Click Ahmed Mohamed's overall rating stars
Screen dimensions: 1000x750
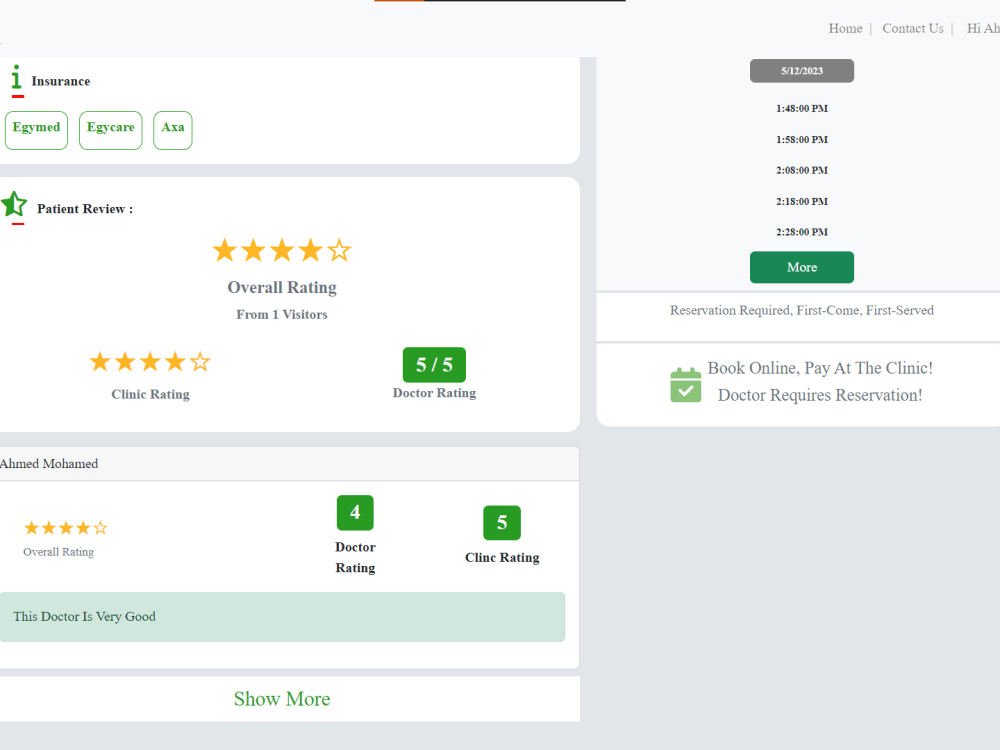click(66, 528)
